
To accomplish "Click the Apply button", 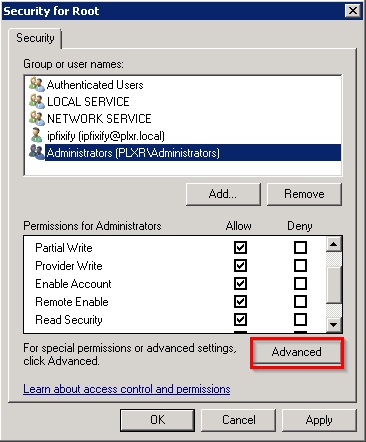I will click(319, 420).
